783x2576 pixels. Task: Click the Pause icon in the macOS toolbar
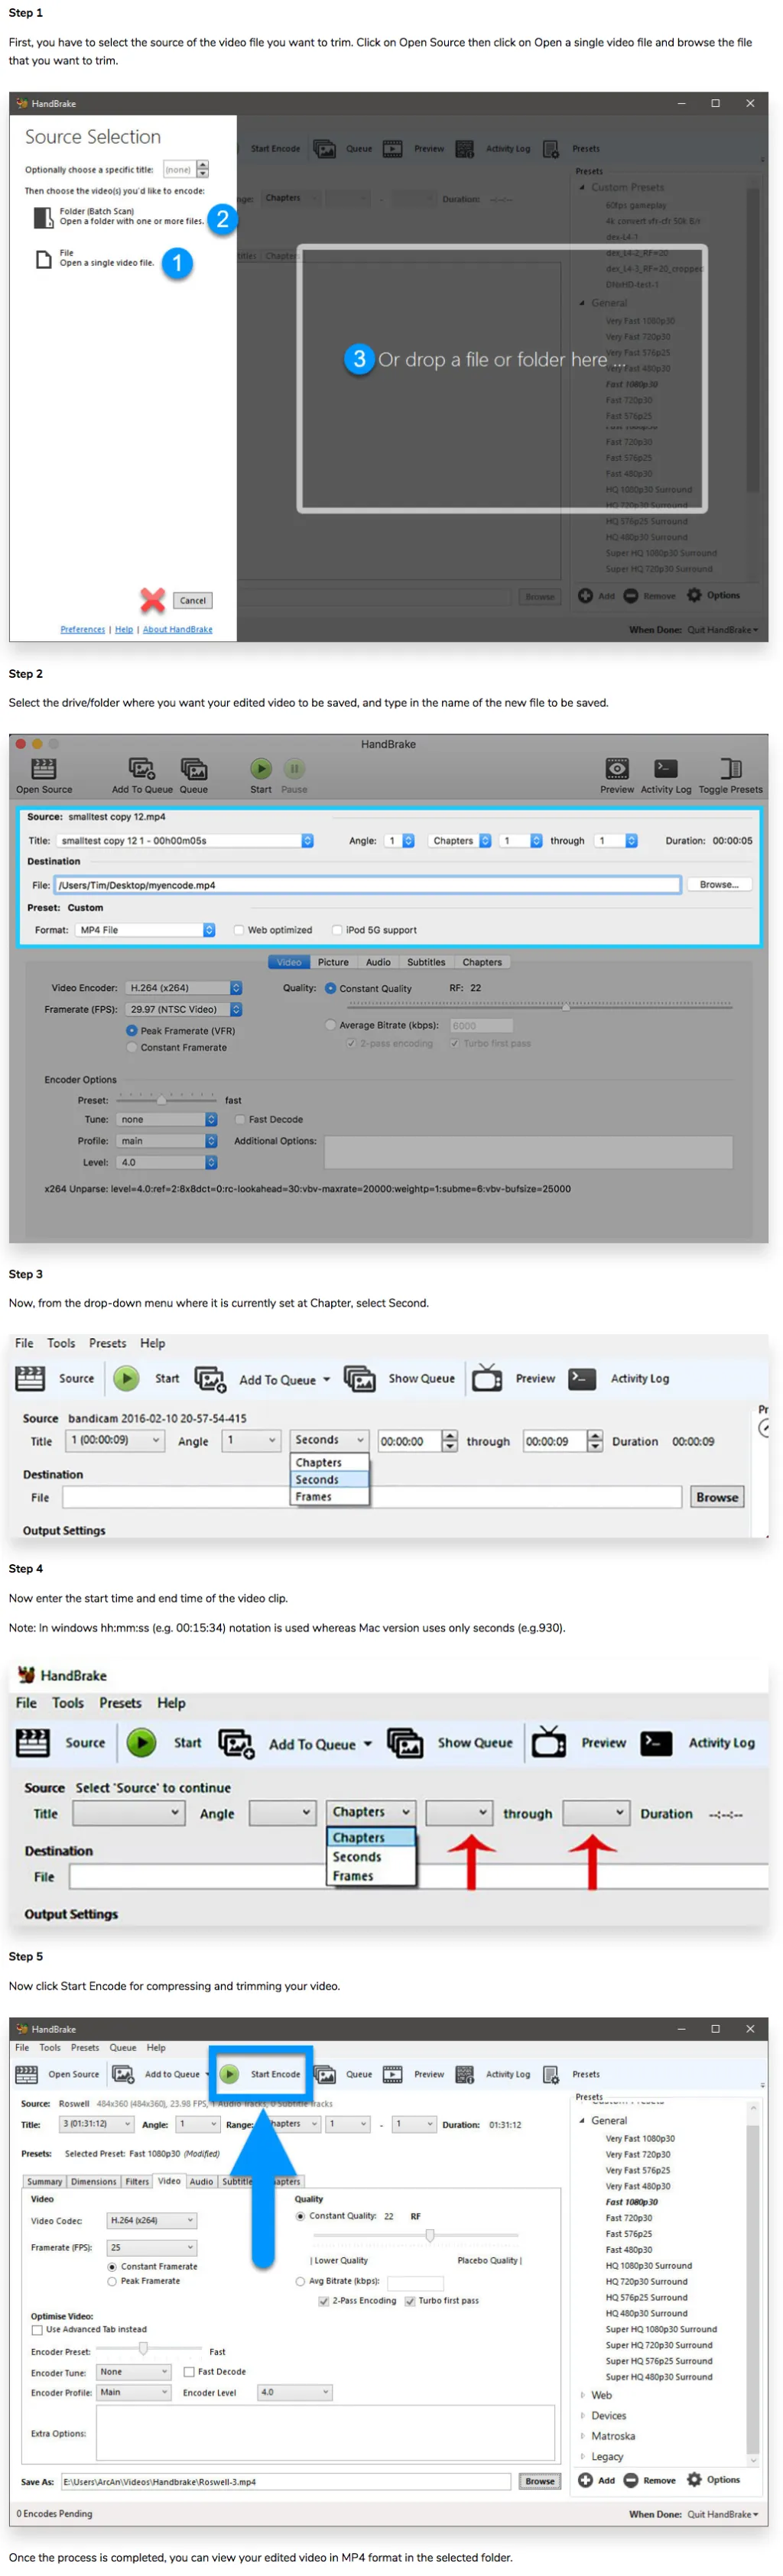pyautogui.click(x=294, y=768)
